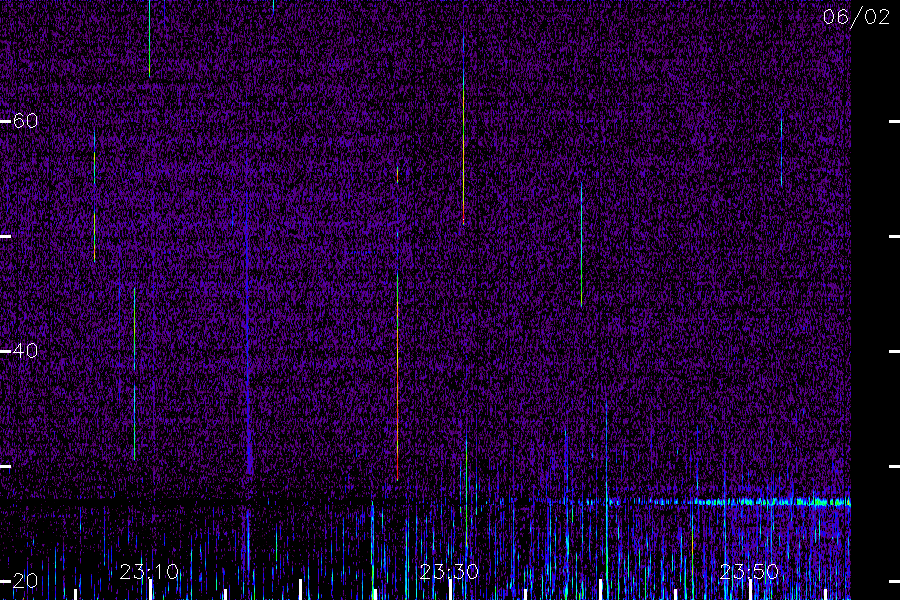900x600 pixels.
Task: Click the 23:10 time label
Action: (149, 572)
